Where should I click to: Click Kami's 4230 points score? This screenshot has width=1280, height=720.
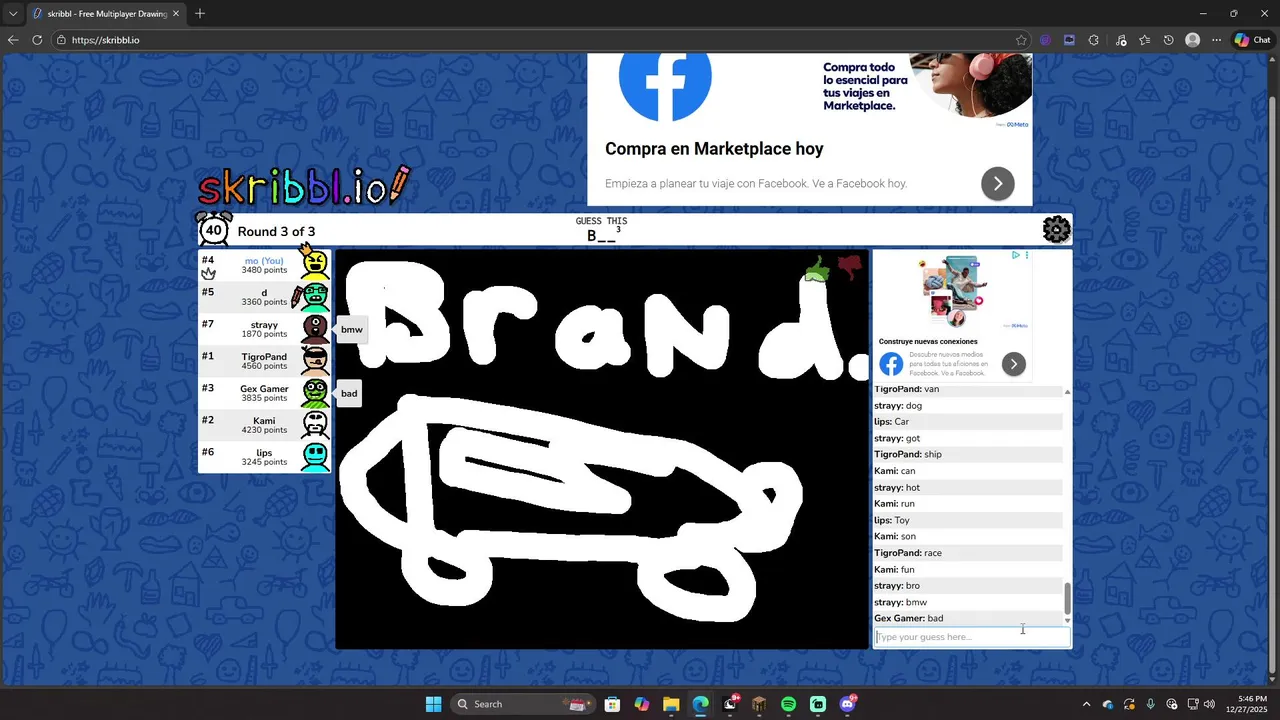click(x=264, y=430)
